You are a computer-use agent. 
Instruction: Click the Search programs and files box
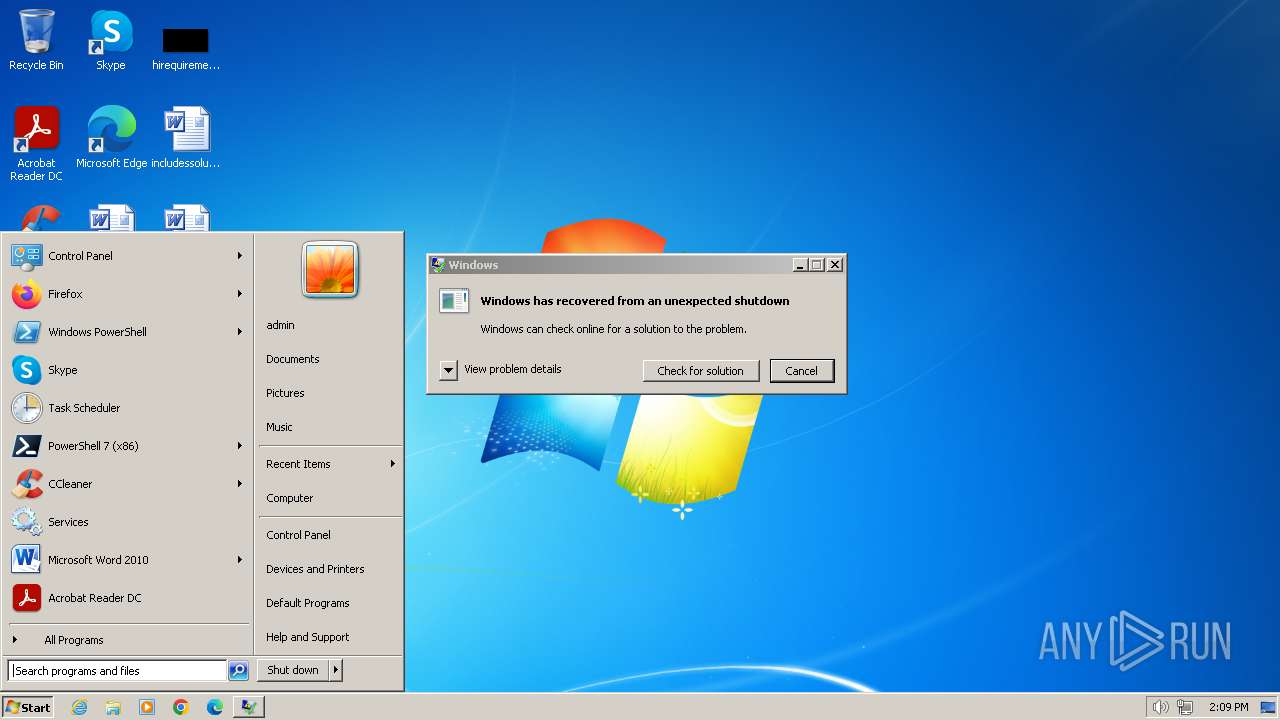pyautogui.click(x=117, y=671)
